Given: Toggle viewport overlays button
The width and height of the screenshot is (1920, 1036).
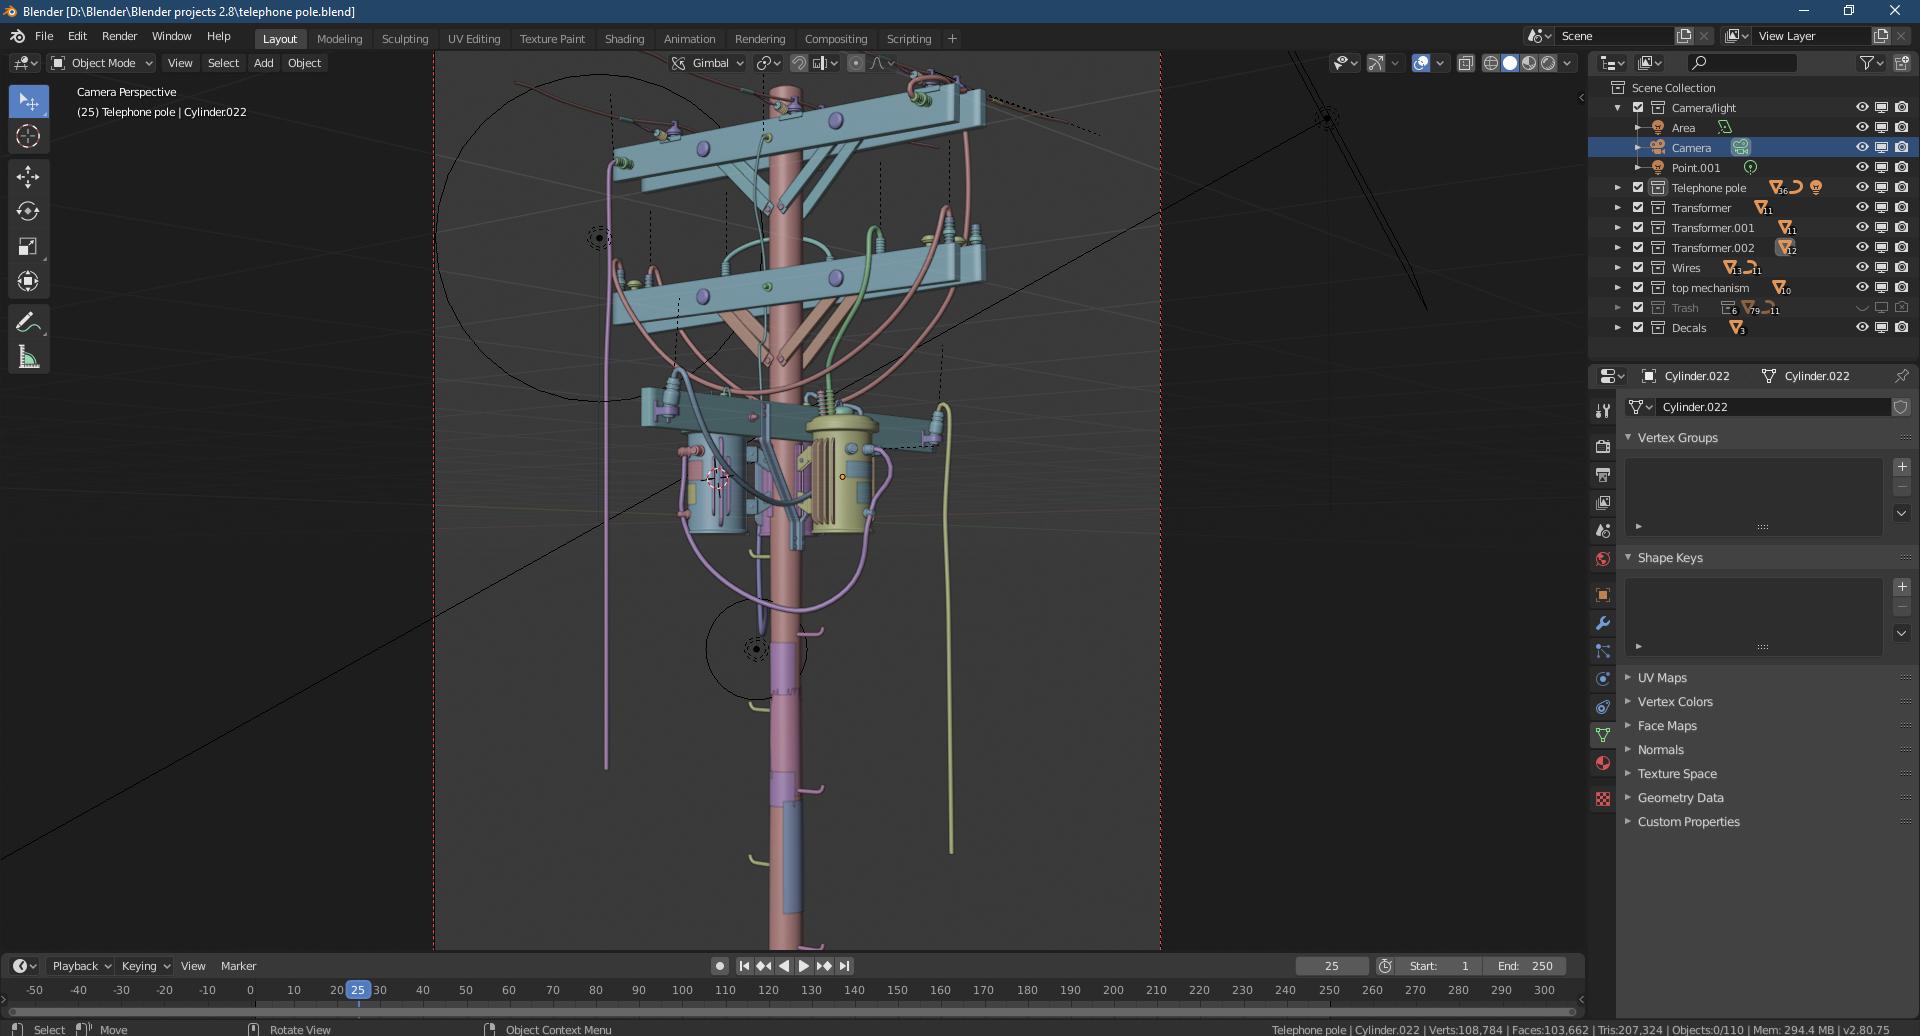Looking at the screenshot, I should [x=1421, y=63].
